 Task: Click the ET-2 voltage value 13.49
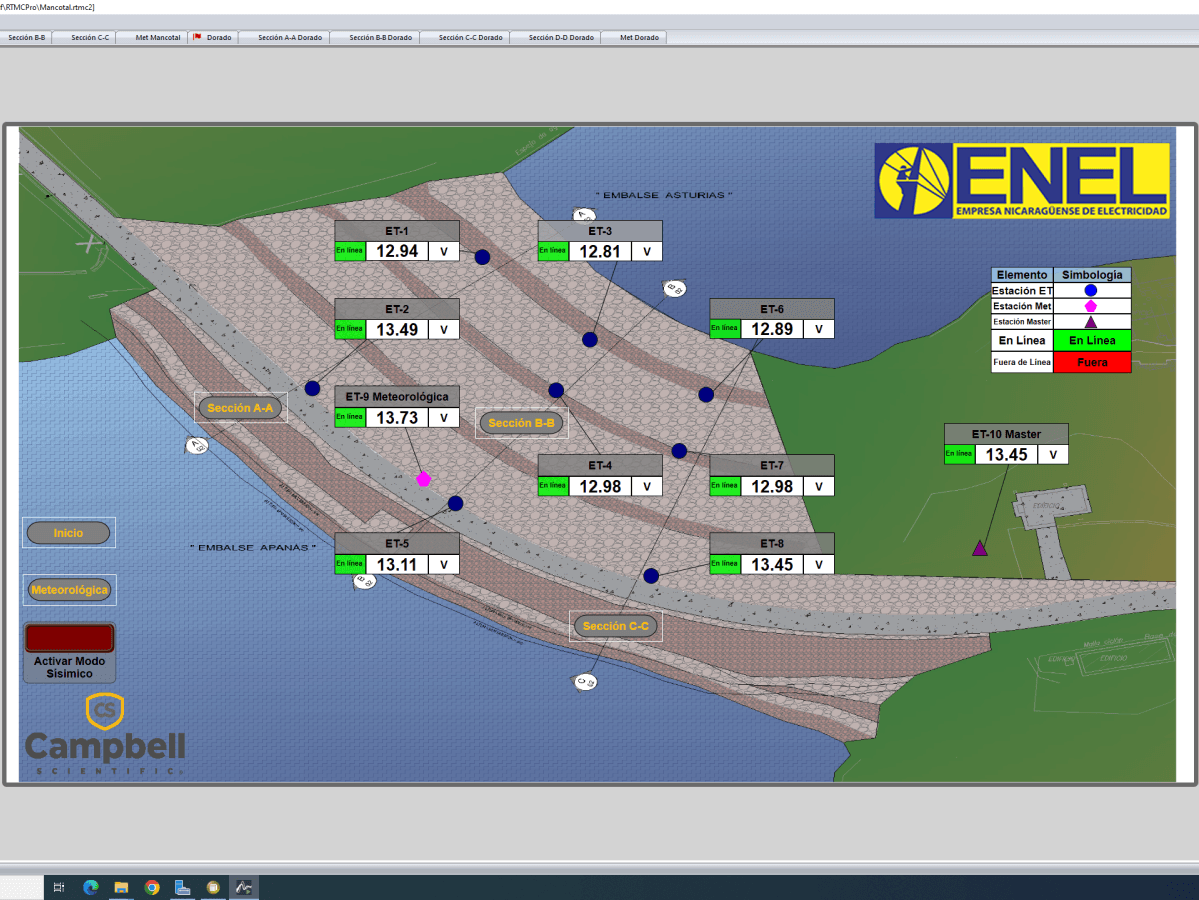pos(397,330)
